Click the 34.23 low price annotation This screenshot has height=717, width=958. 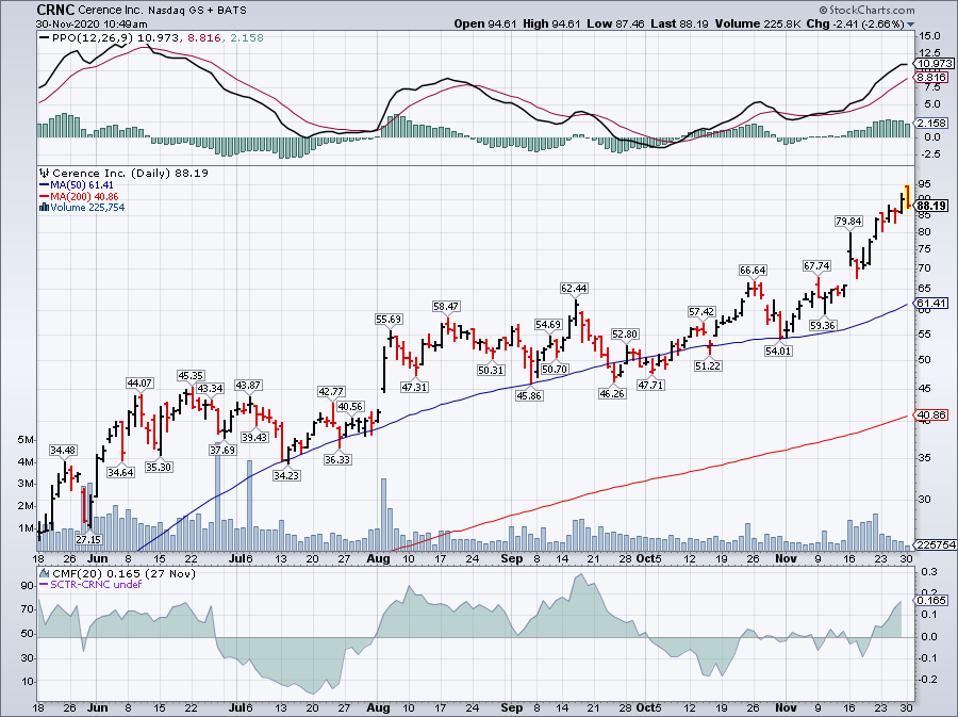click(286, 475)
